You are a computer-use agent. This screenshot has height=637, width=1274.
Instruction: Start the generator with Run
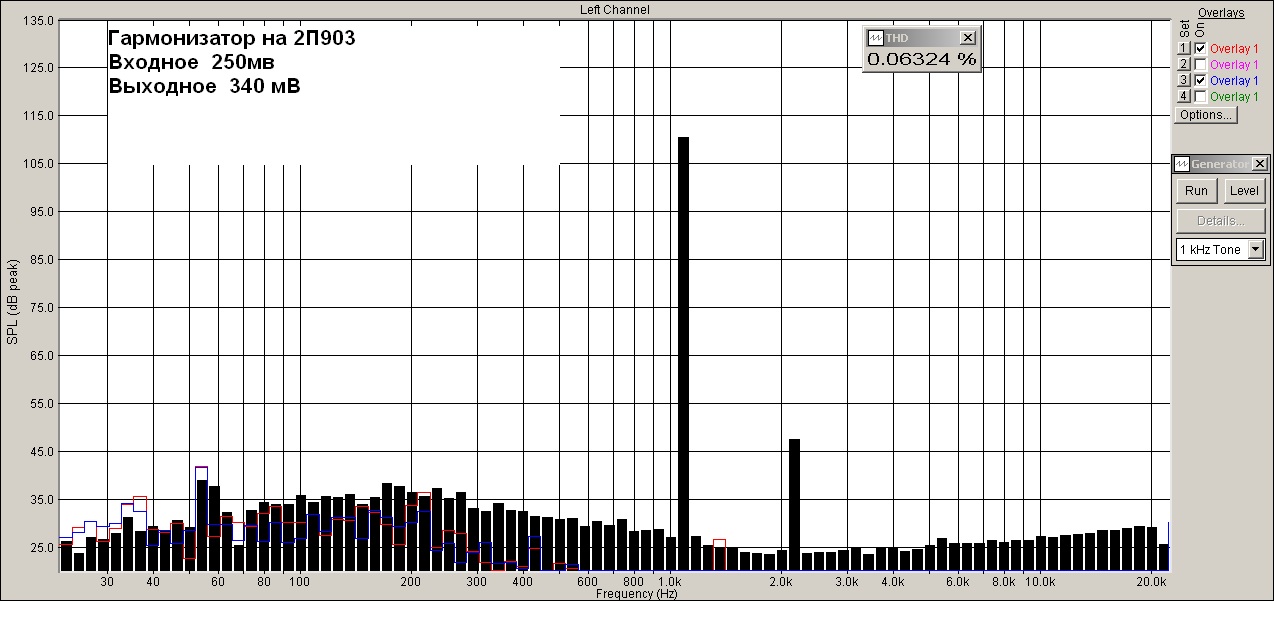tap(1196, 190)
